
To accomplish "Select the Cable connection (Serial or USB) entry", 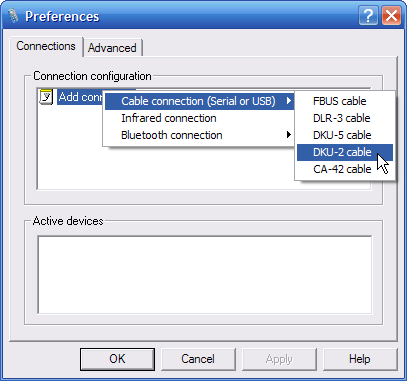I will pyautogui.click(x=199, y=101).
